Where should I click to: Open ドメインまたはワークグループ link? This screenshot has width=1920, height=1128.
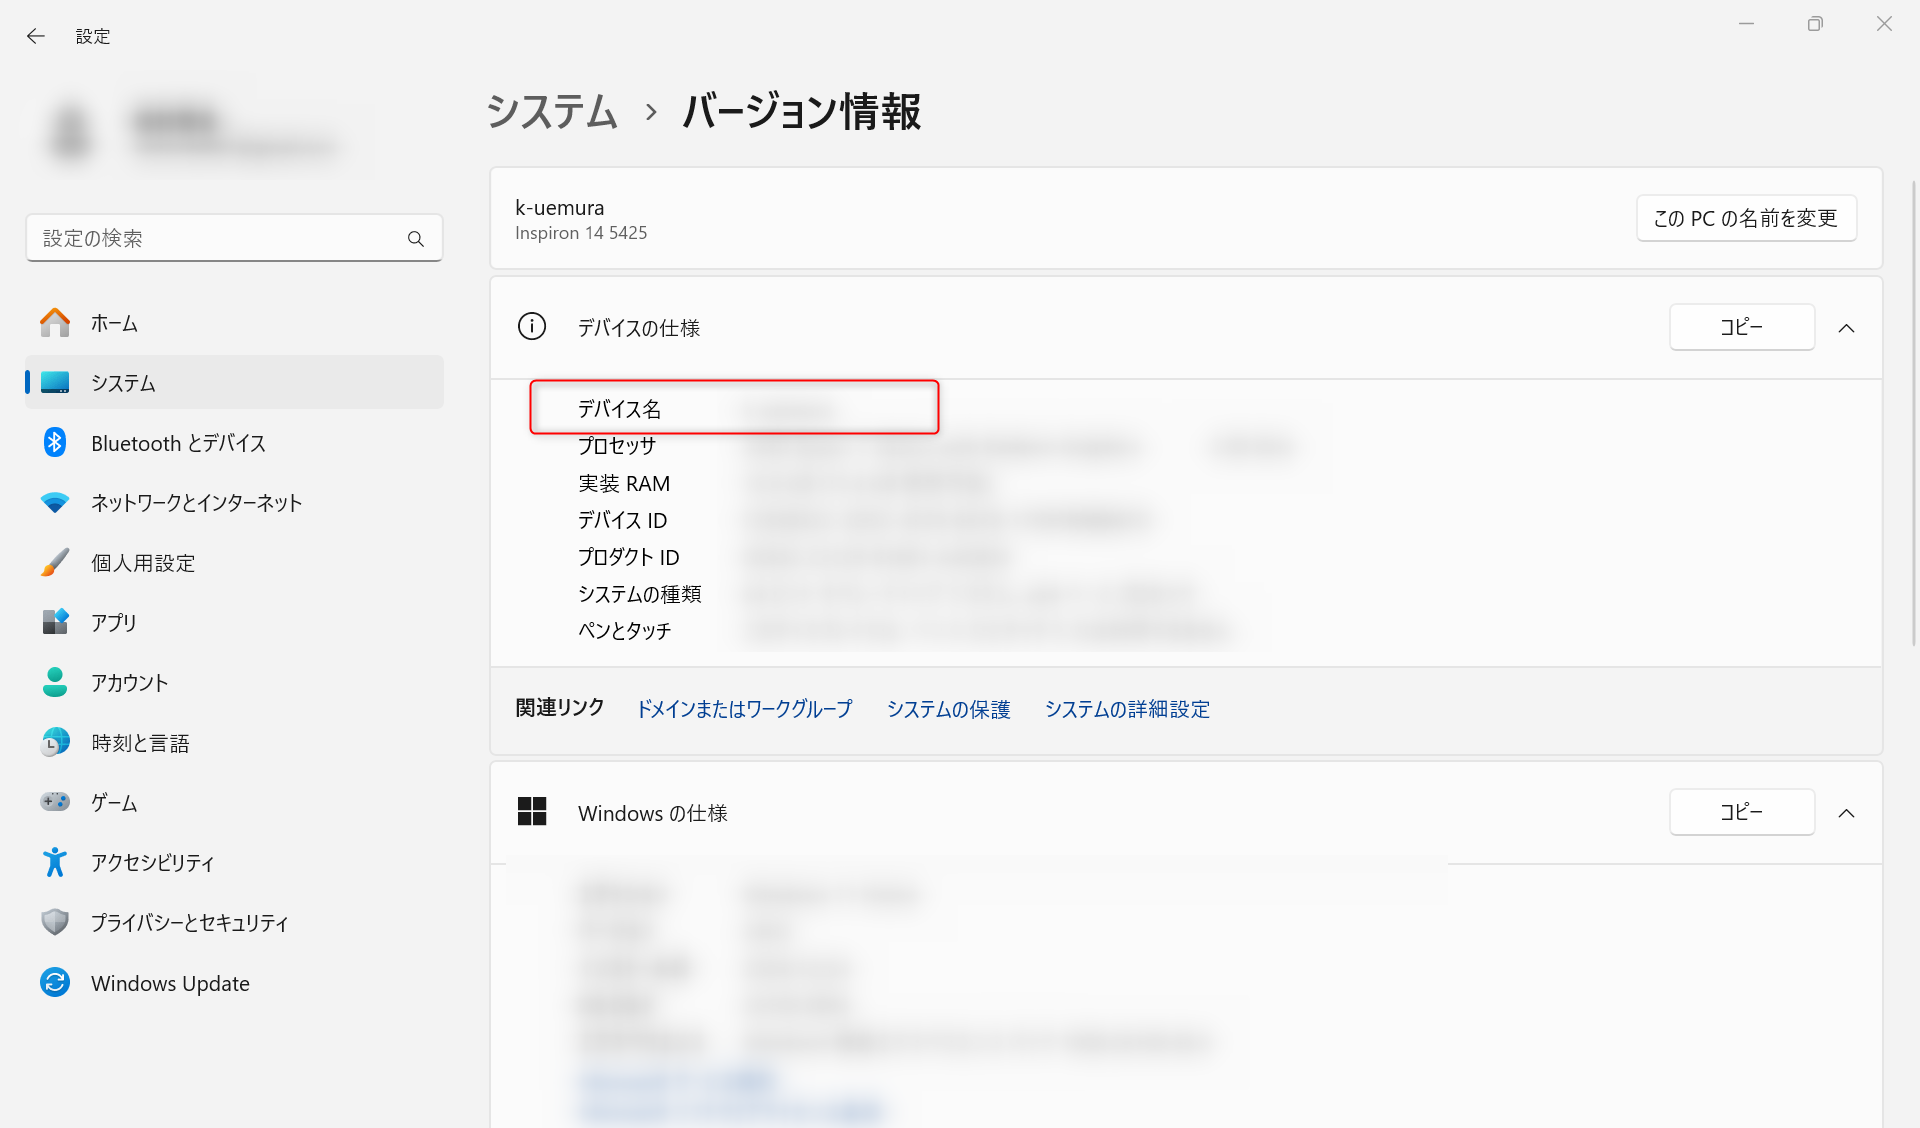tap(744, 709)
